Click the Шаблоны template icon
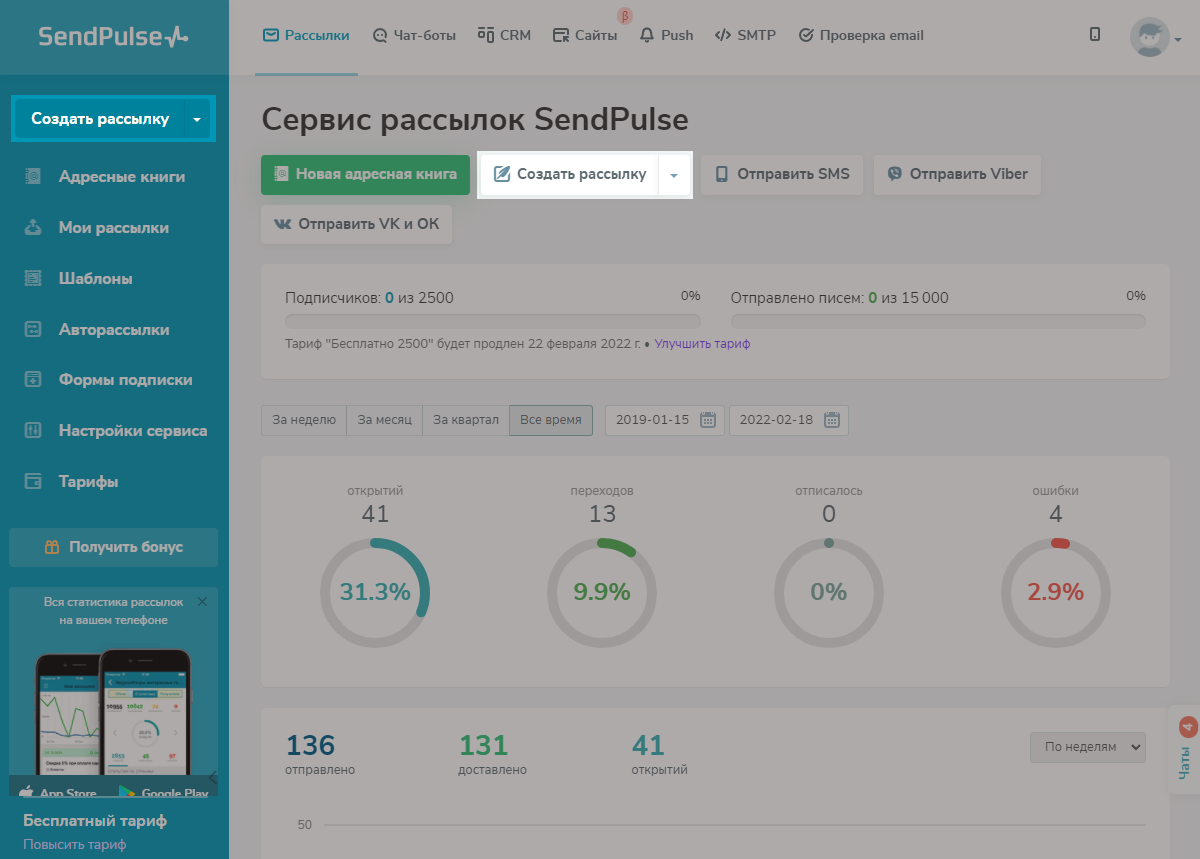 (33, 278)
